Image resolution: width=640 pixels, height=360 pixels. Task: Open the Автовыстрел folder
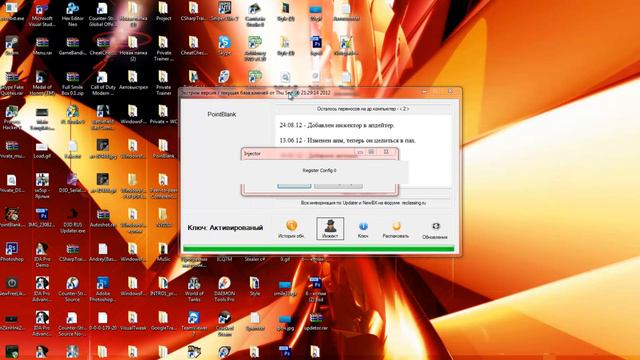click(133, 81)
